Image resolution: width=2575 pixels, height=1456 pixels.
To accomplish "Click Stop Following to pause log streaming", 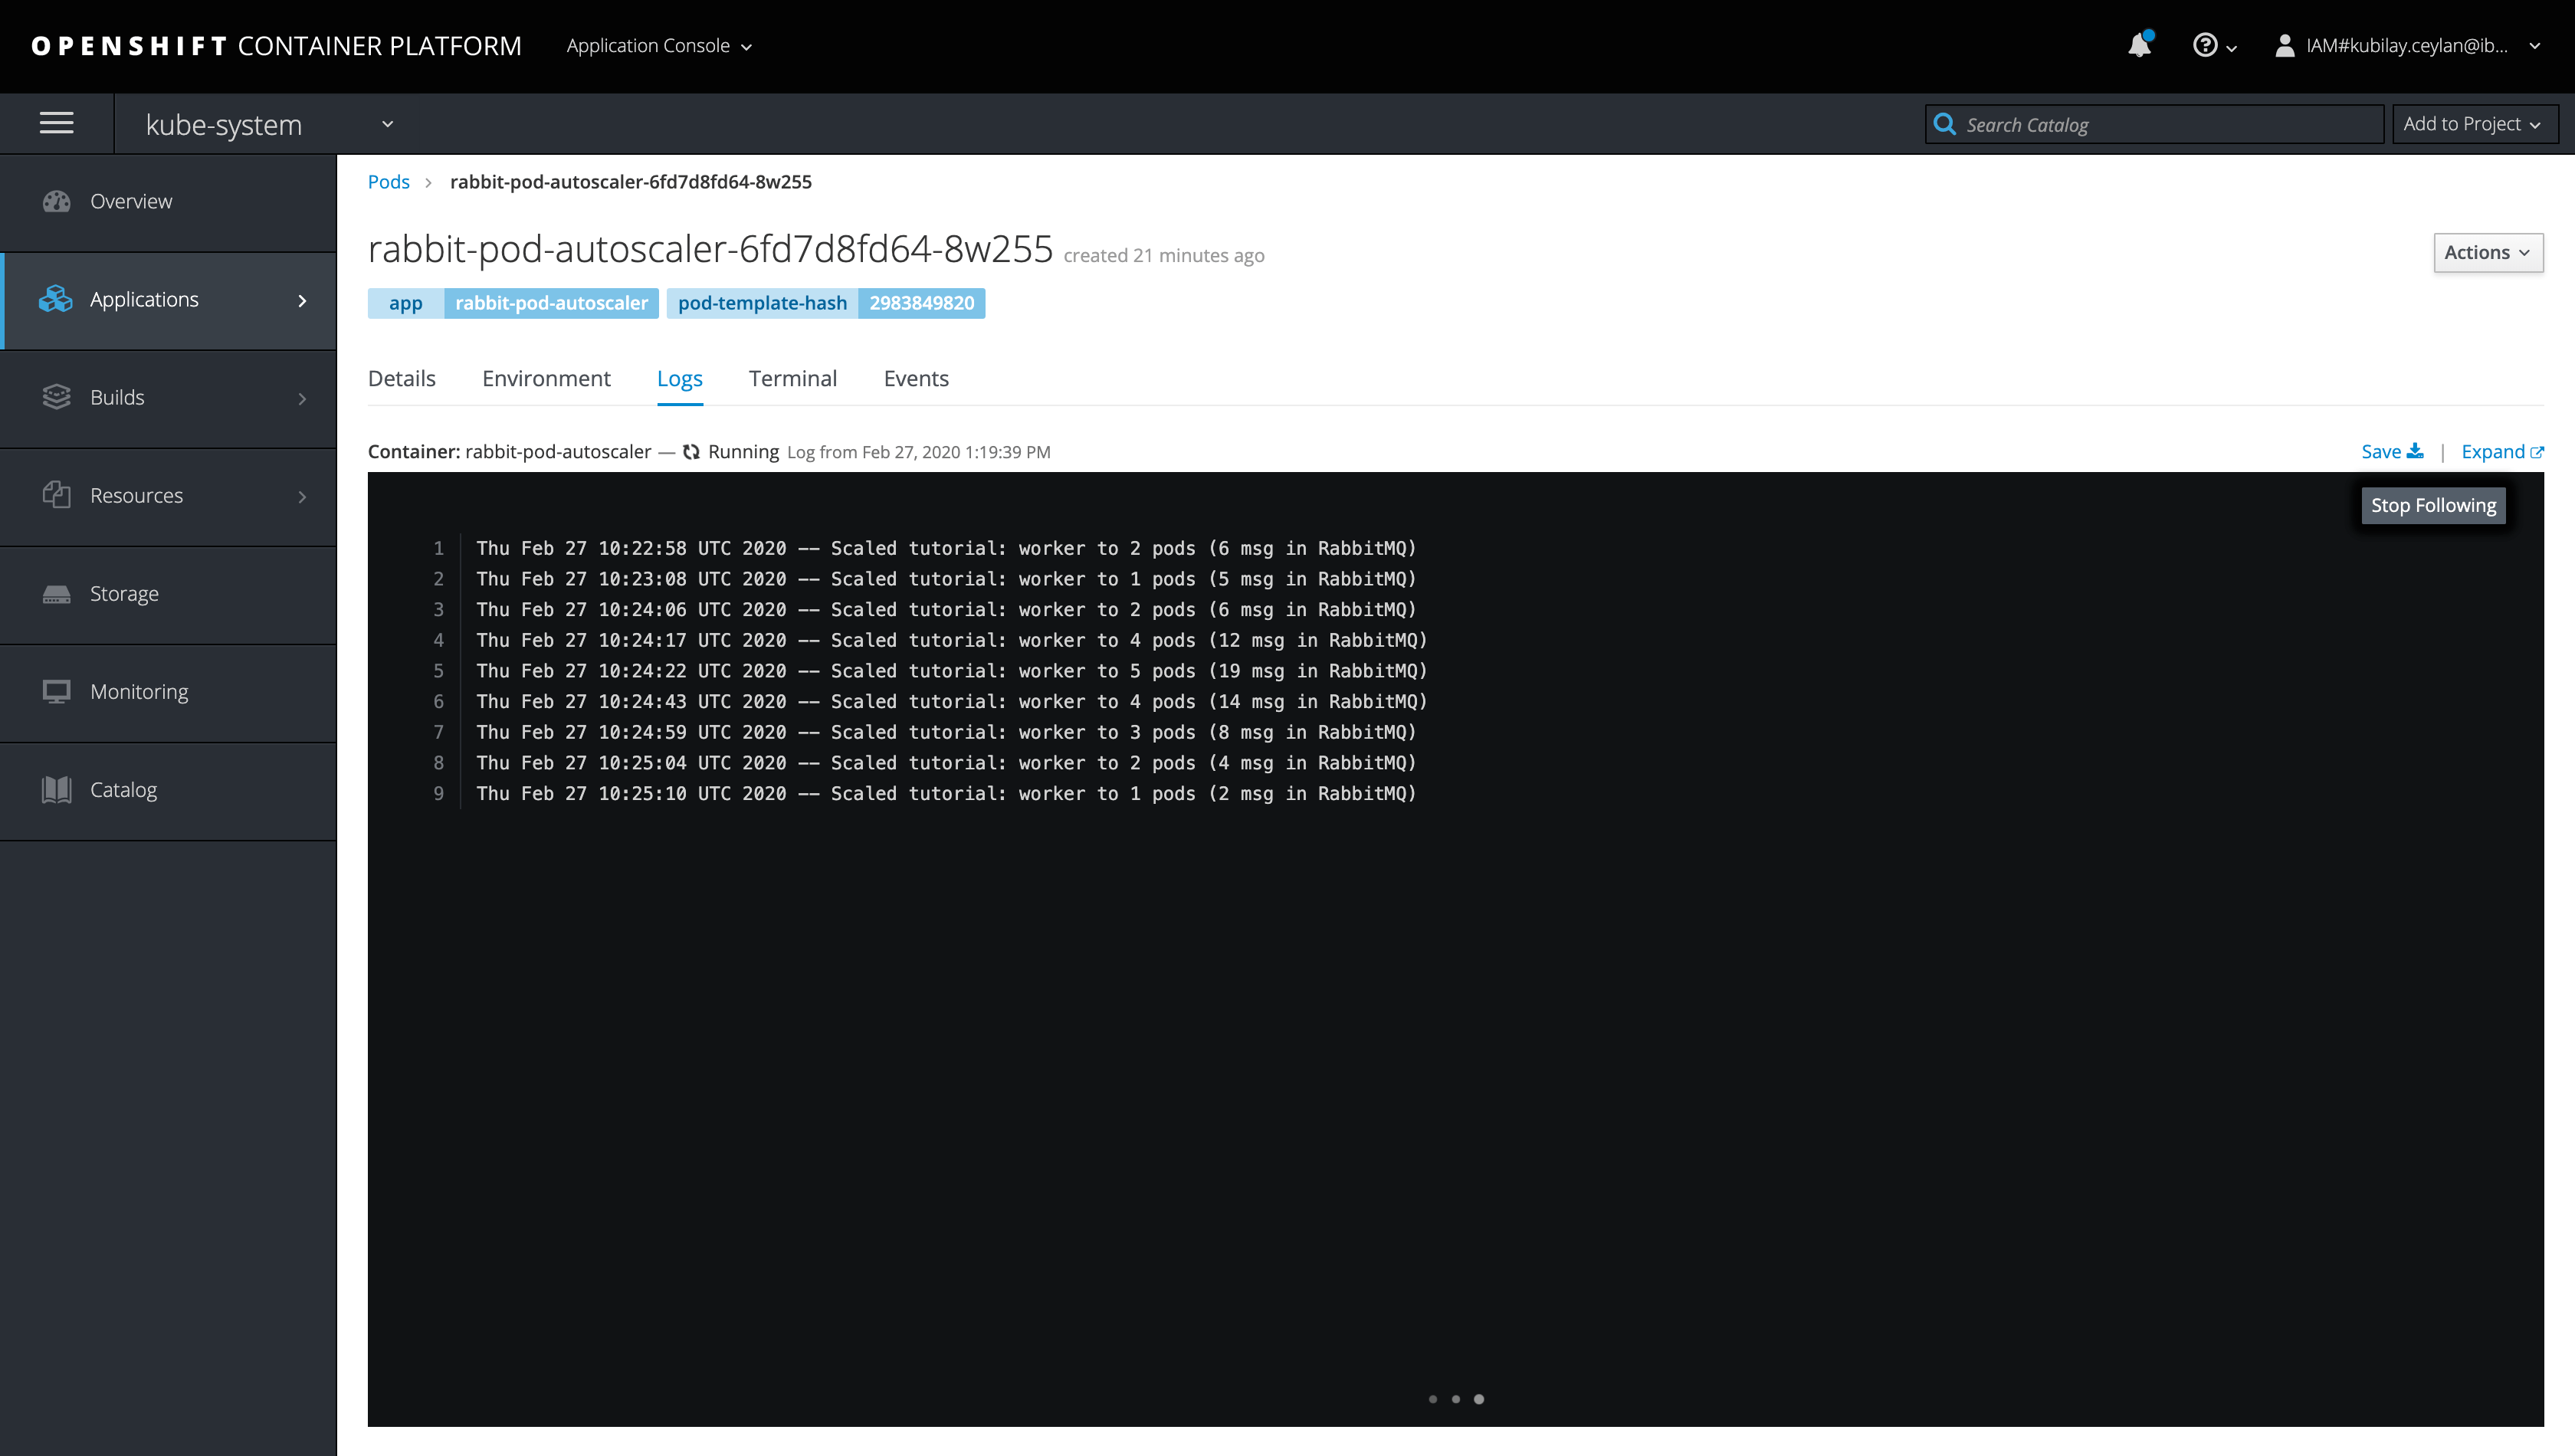I will point(2433,505).
